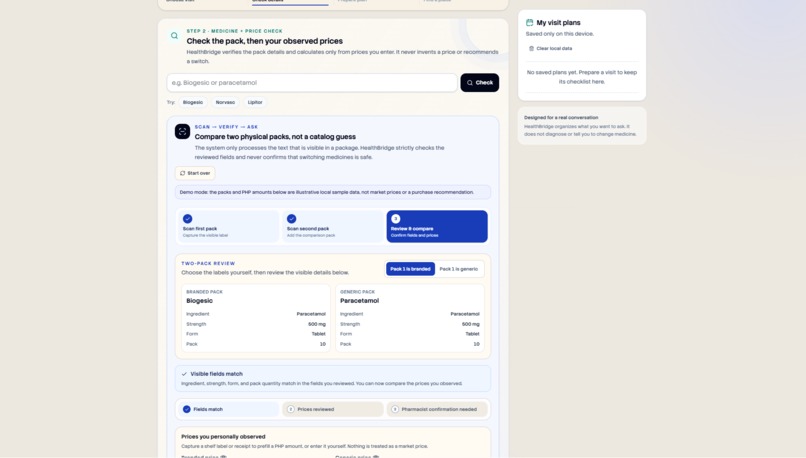Screen dimensions: 806x458
Task: Click Clear local data link
Action: [x=551, y=48]
